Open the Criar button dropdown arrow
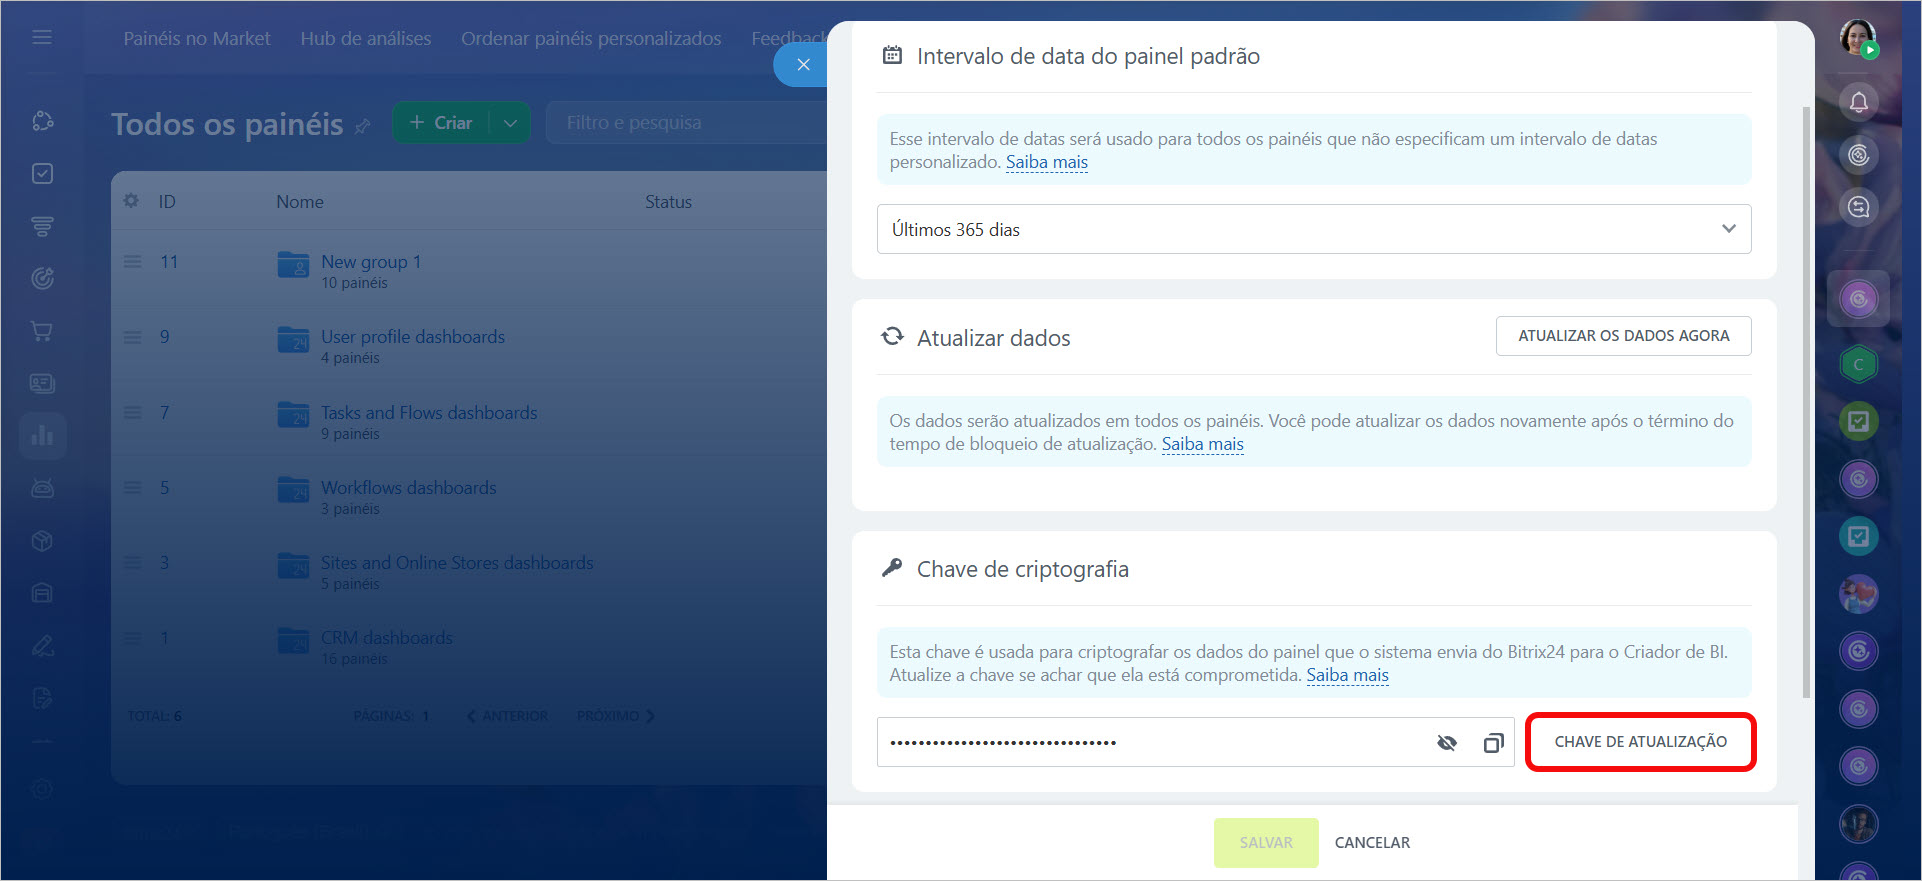The image size is (1922, 881). 510,123
